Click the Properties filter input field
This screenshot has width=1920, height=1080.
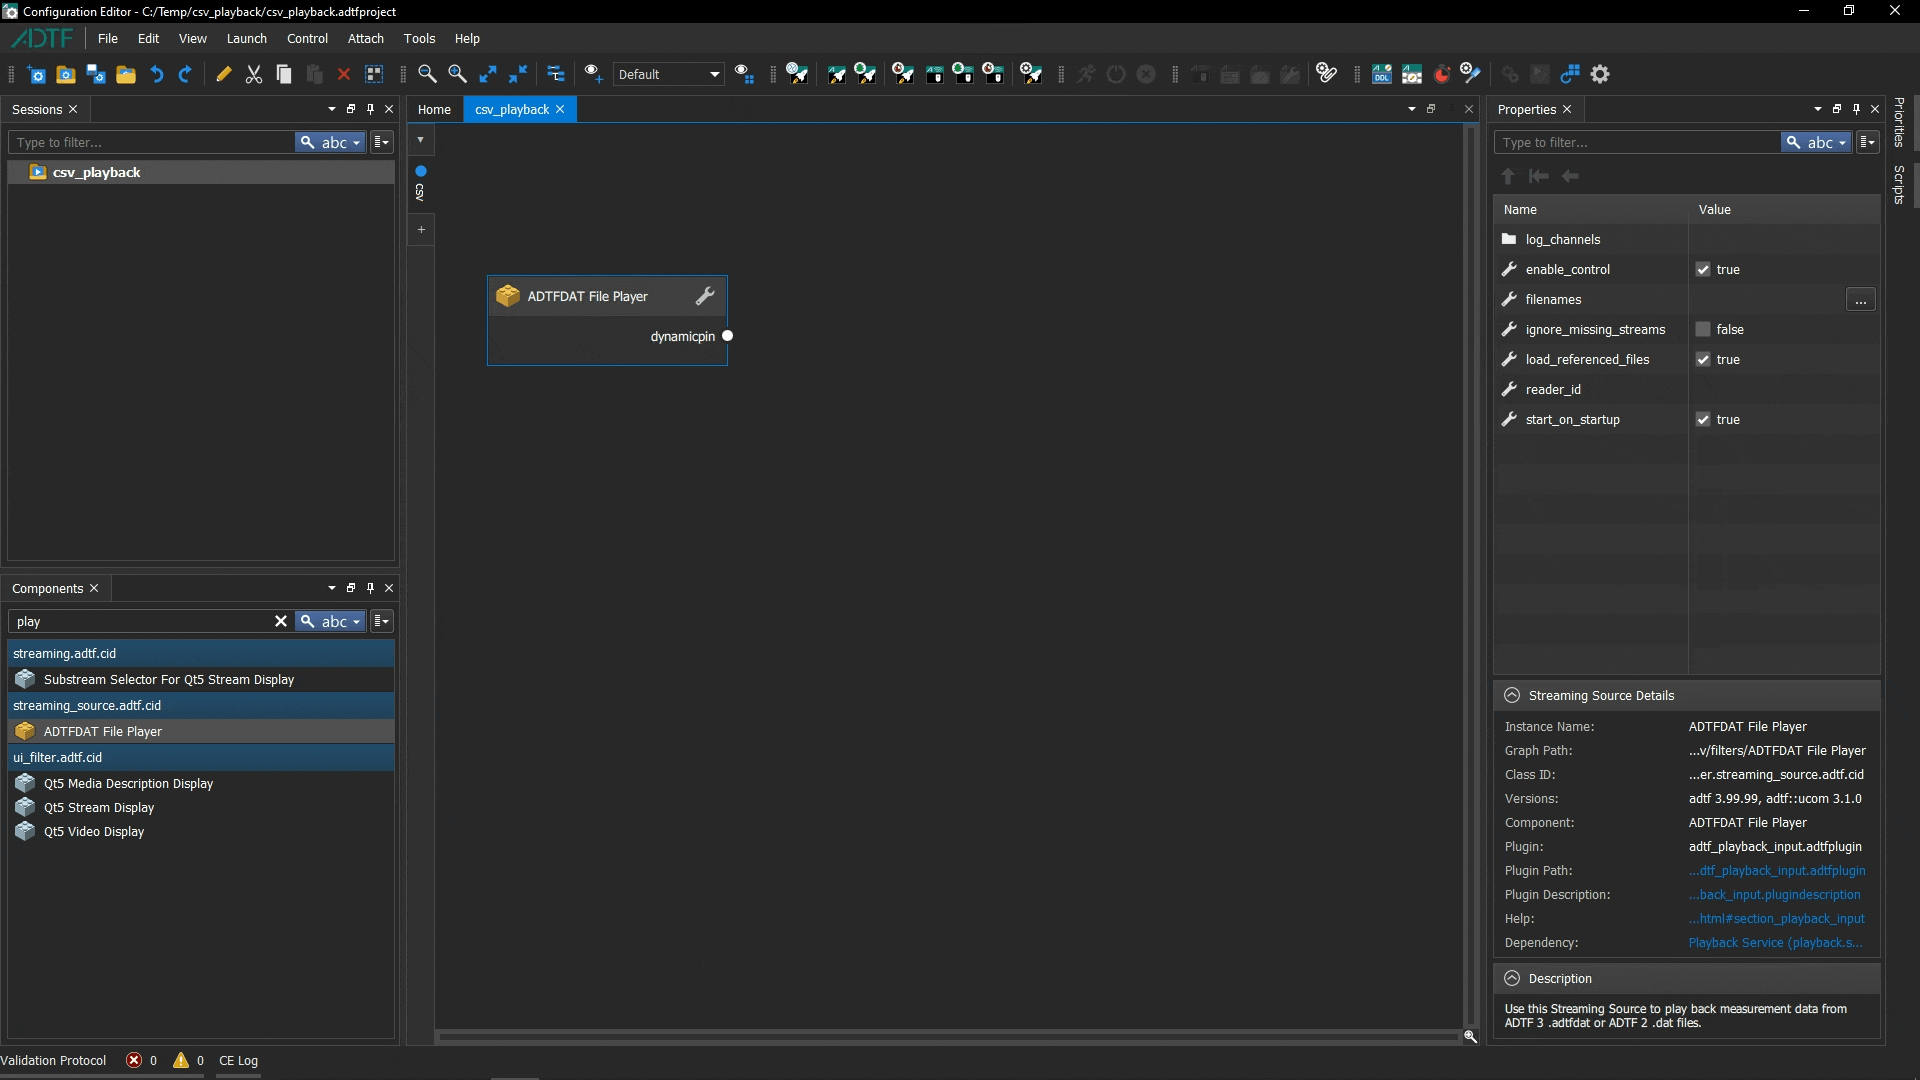[x=1637, y=142]
